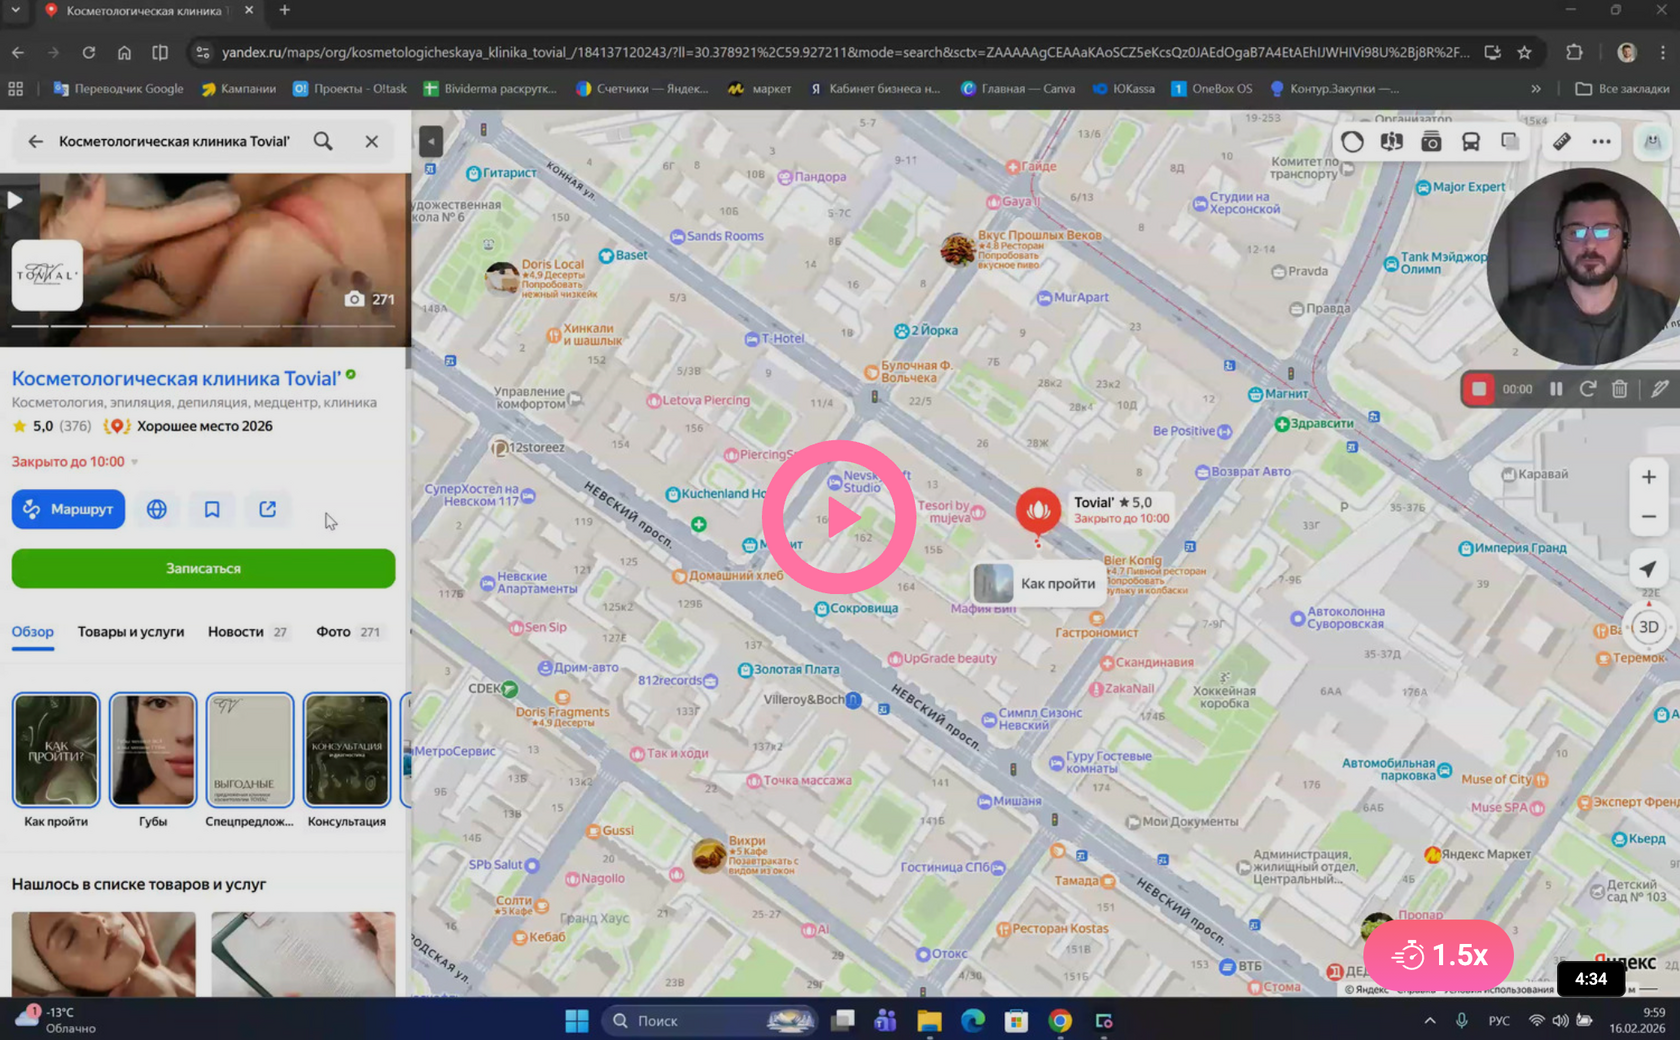Restart the screen recording

click(1588, 389)
